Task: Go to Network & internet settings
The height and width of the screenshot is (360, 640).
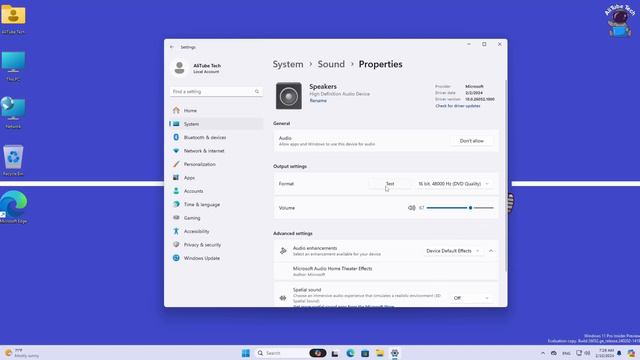Action: coord(216,151)
